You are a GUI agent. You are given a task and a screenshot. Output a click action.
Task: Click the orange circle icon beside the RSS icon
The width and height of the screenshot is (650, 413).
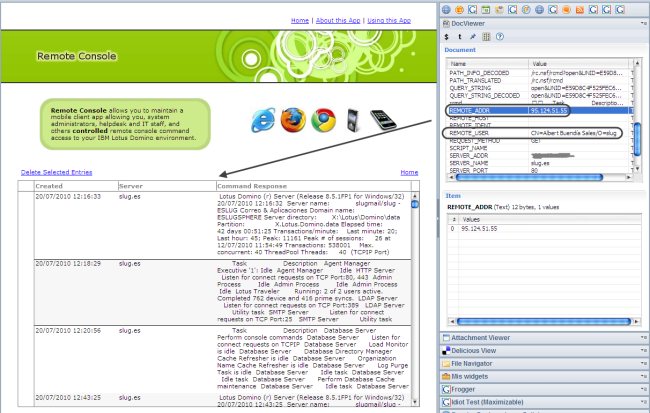point(566,10)
